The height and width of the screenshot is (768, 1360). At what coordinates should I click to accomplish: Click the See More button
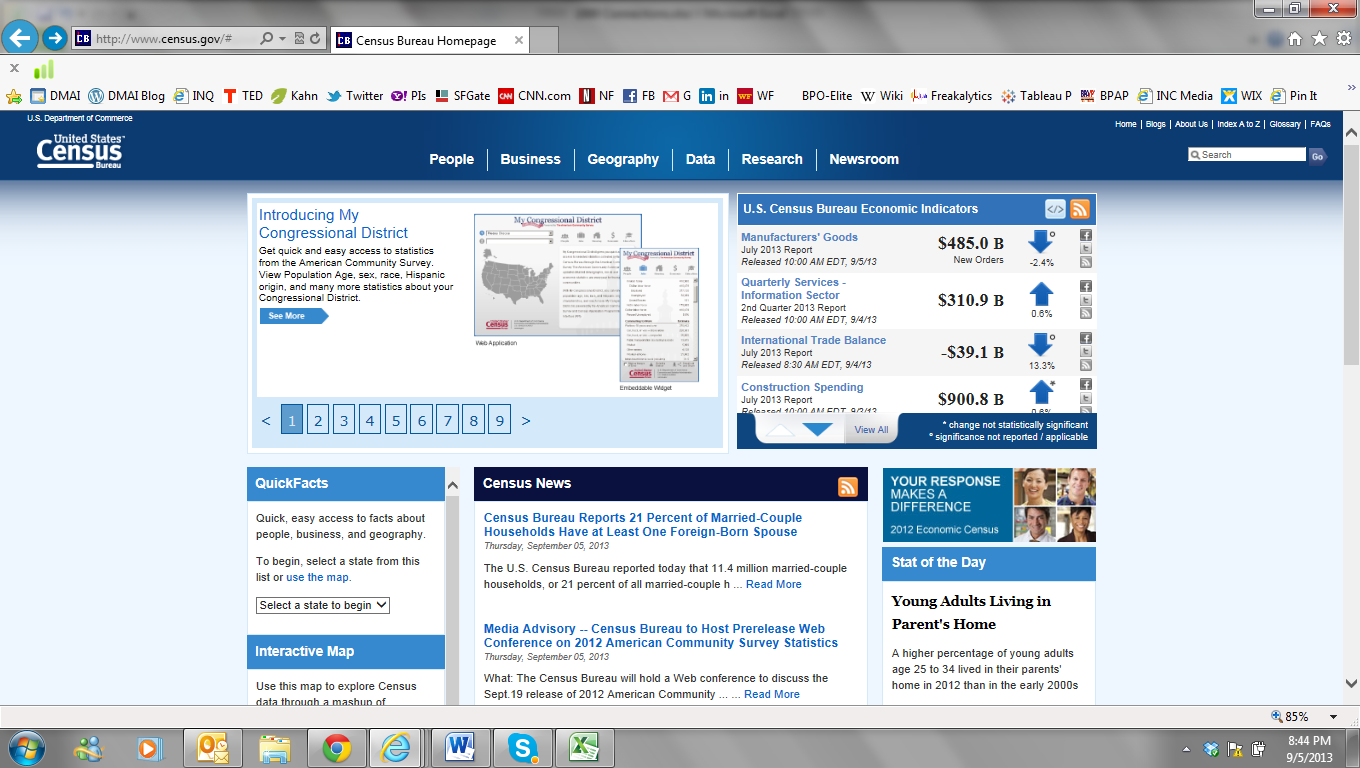(292, 316)
